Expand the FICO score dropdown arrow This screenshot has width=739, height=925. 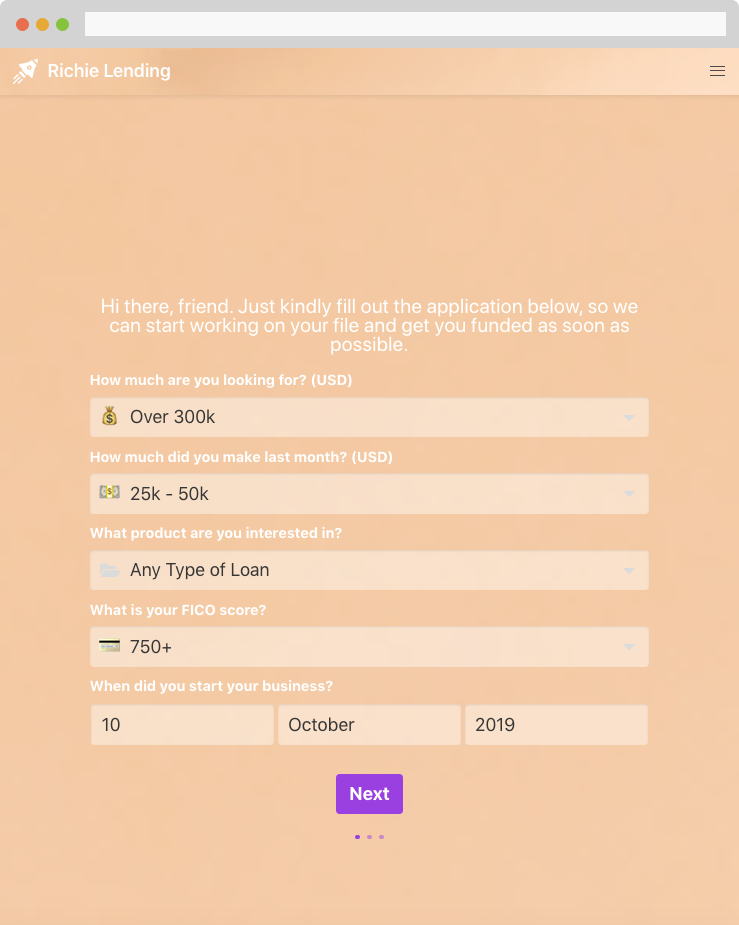coord(629,647)
